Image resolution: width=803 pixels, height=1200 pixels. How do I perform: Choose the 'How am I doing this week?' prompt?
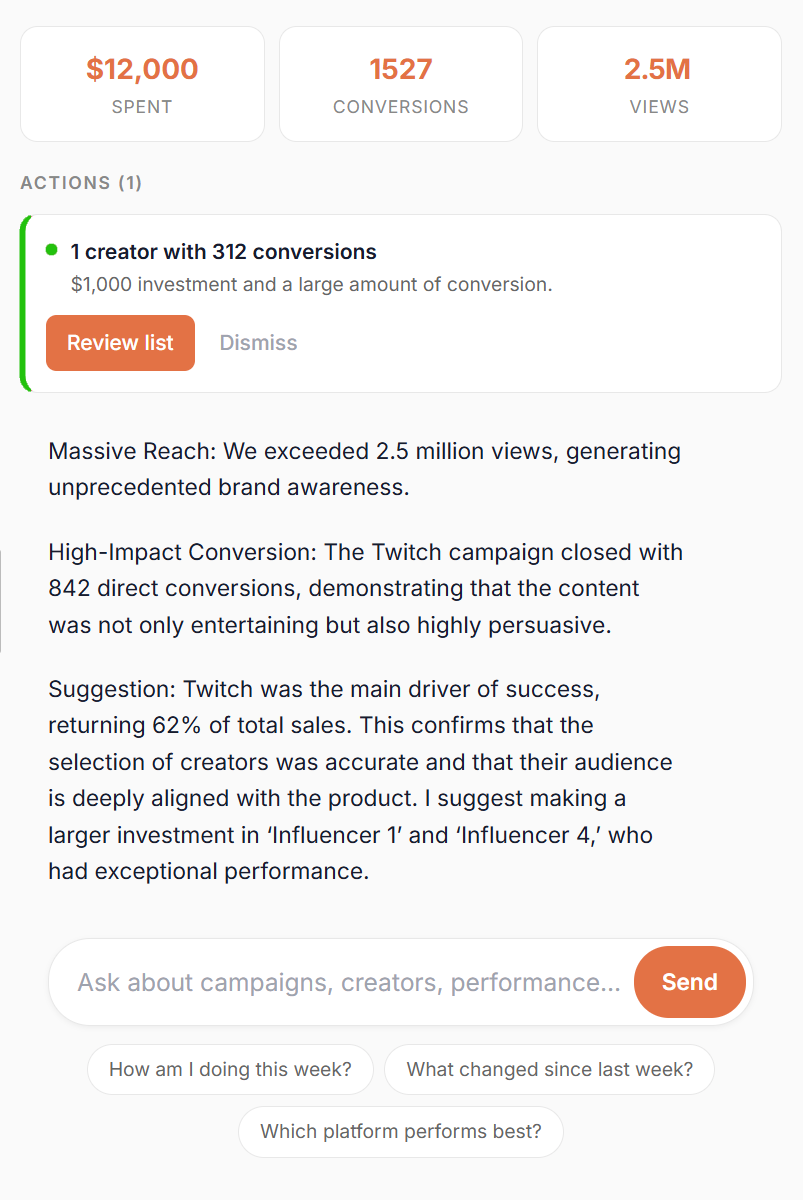pyautogui.click(x=230, y=1069)
